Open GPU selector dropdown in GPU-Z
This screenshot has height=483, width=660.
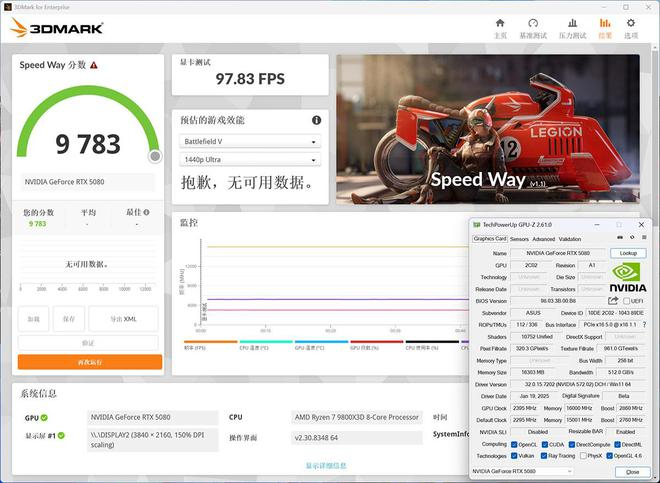click(522, 471)
